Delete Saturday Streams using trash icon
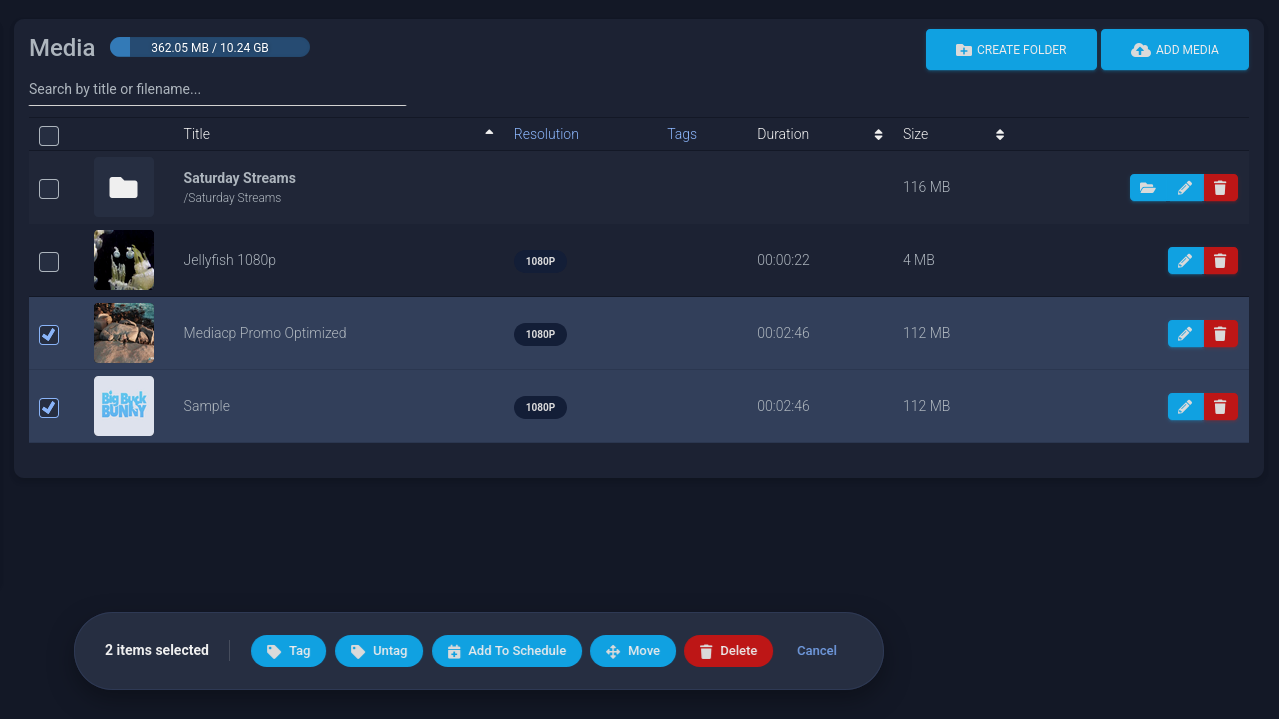Image resolution: width=1279 pixels, height=719 pixels. click(1220, 188)
